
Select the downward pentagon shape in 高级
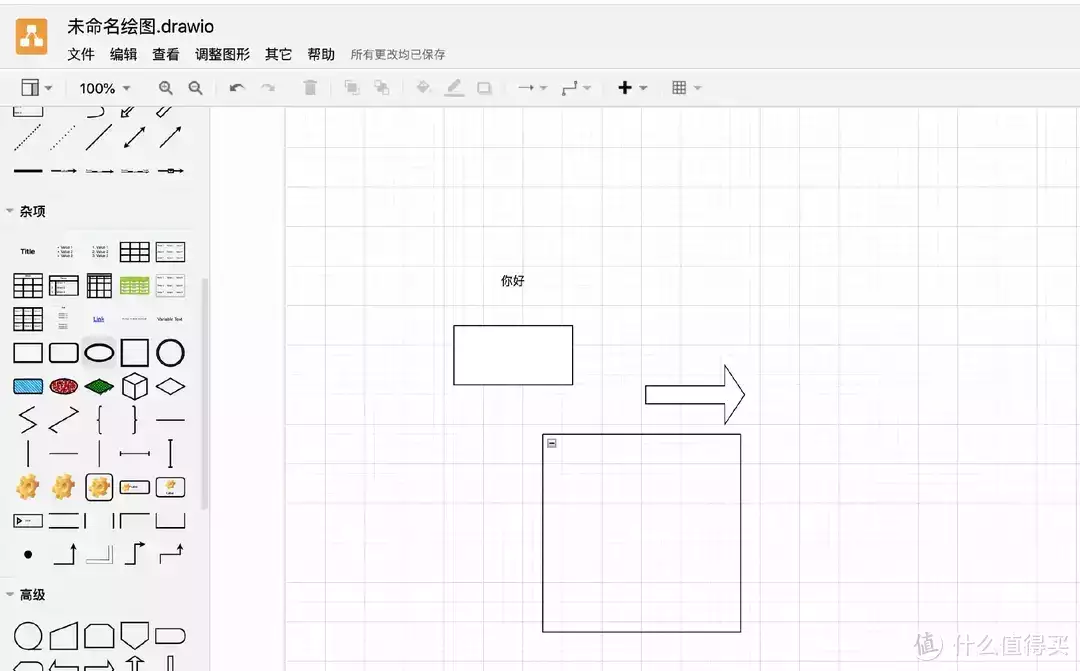click(x=134, y=635)
